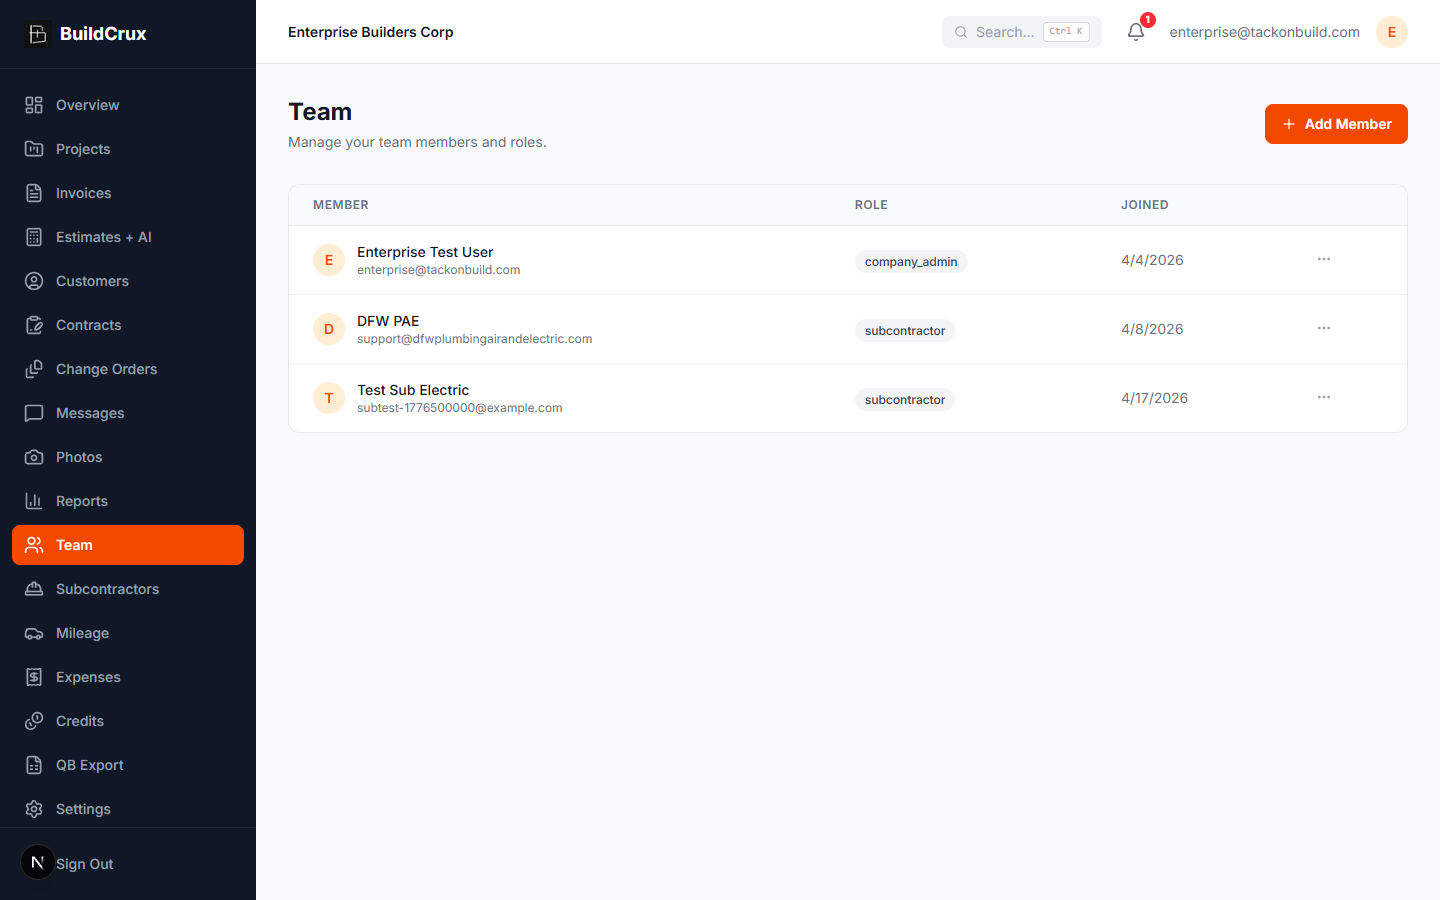Click the enterprise@tackonbuild.com account label in header
Image resolution: width=1440 pixels, height=900 pixels.
(x=1264, y=32)
